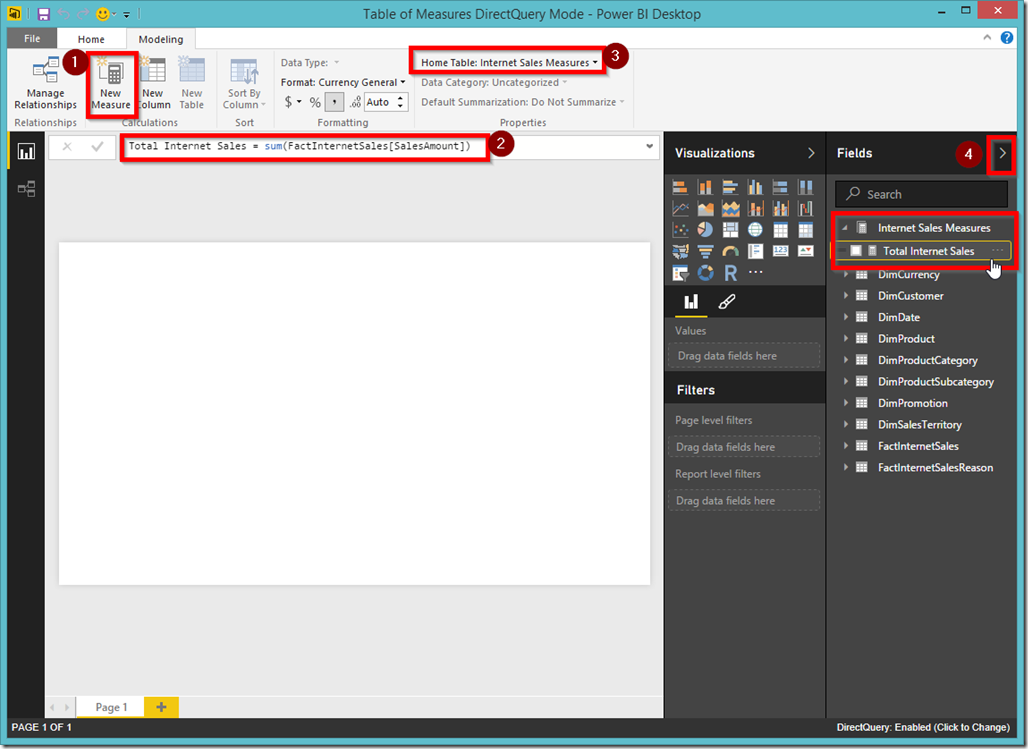This screenshot has height=749, width=1028.
Task: Select the Line and stacked column chart
Action: tap(755, 209)
